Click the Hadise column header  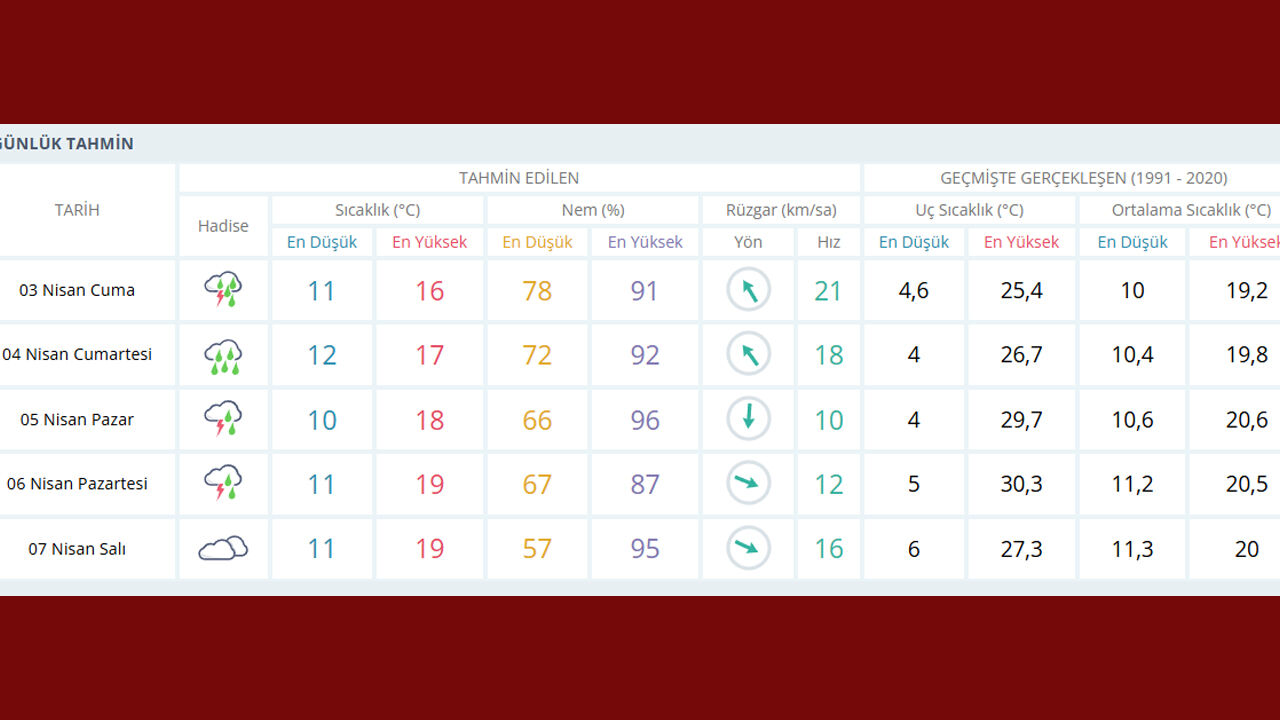pos(223,226)
